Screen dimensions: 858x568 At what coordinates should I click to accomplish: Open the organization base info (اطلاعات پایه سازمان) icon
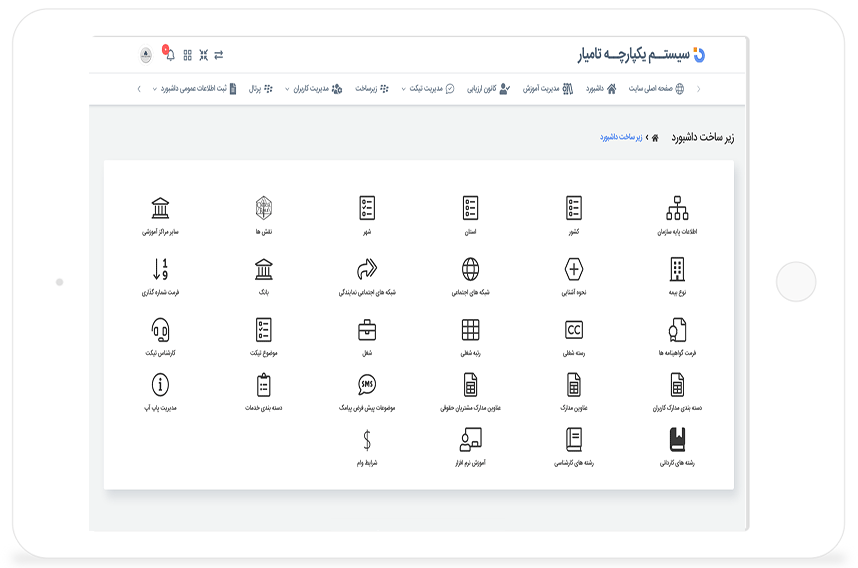tap(677, 208)
